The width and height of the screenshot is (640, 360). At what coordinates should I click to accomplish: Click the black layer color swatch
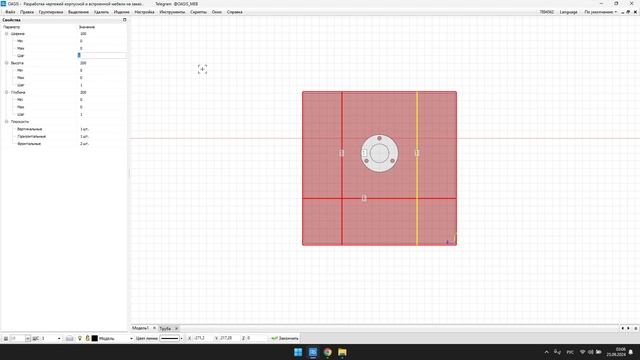tap(95, 338)
